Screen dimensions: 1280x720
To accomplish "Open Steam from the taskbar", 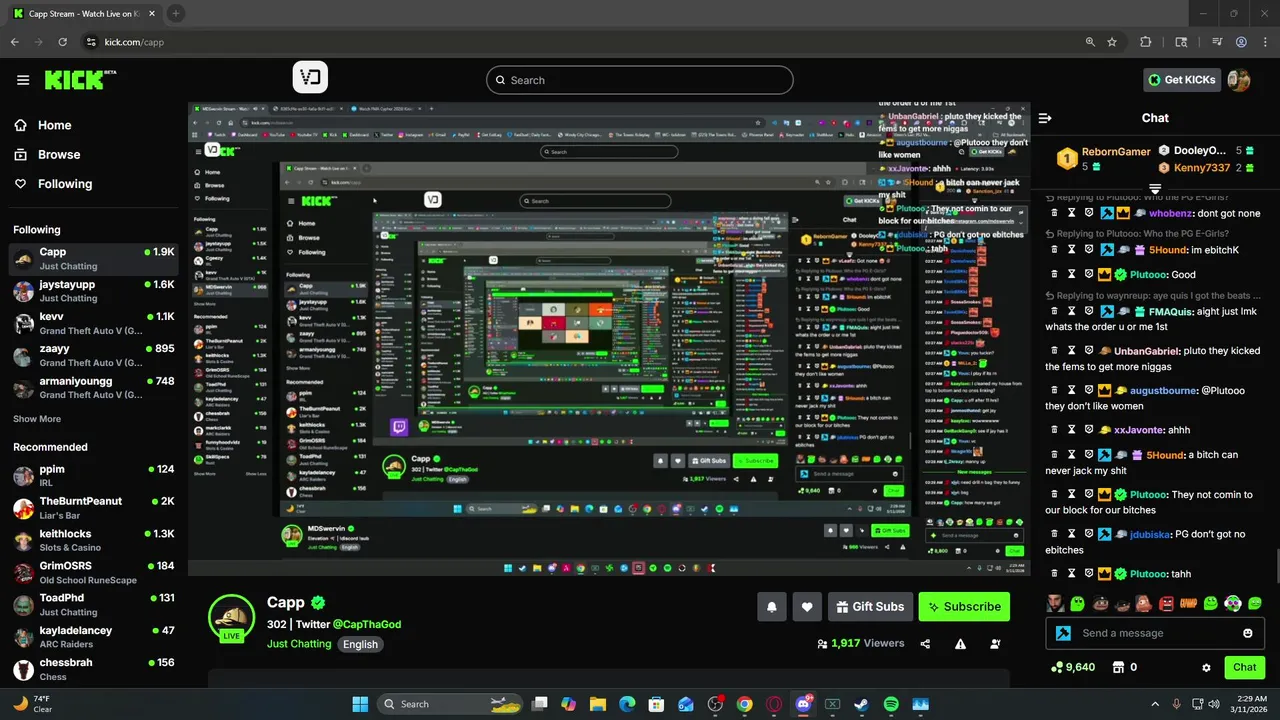I will pyautogui.click(x=861, y=704).
